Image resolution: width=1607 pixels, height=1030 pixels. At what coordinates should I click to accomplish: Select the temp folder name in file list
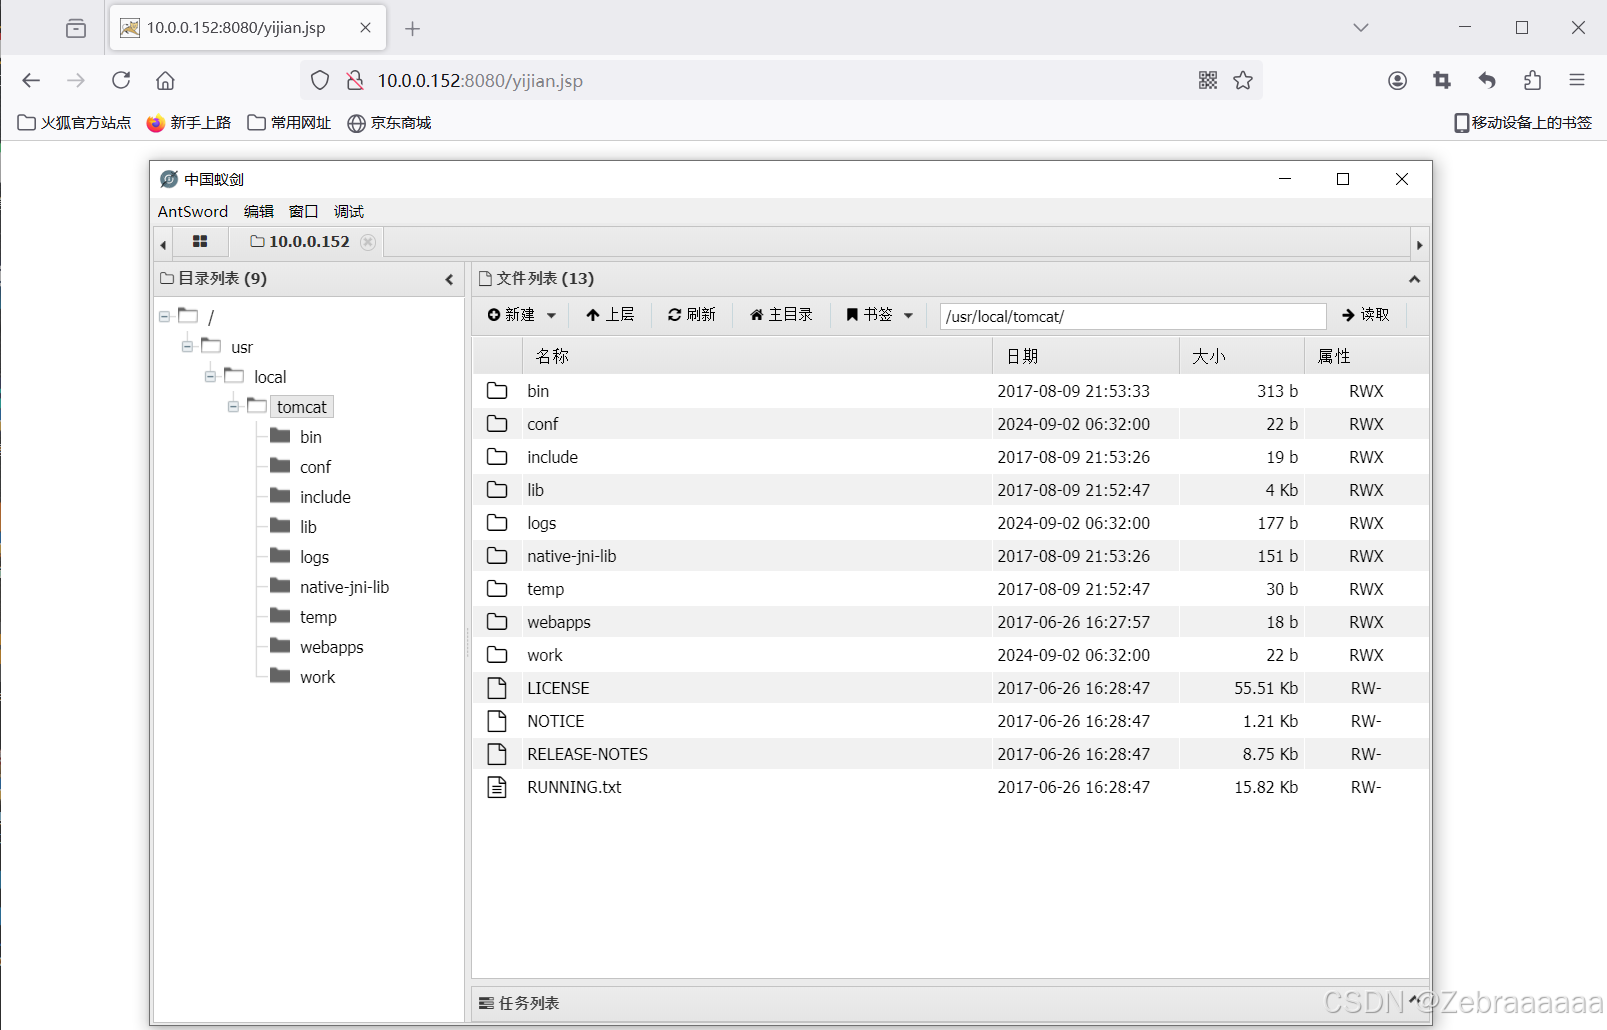546,589
